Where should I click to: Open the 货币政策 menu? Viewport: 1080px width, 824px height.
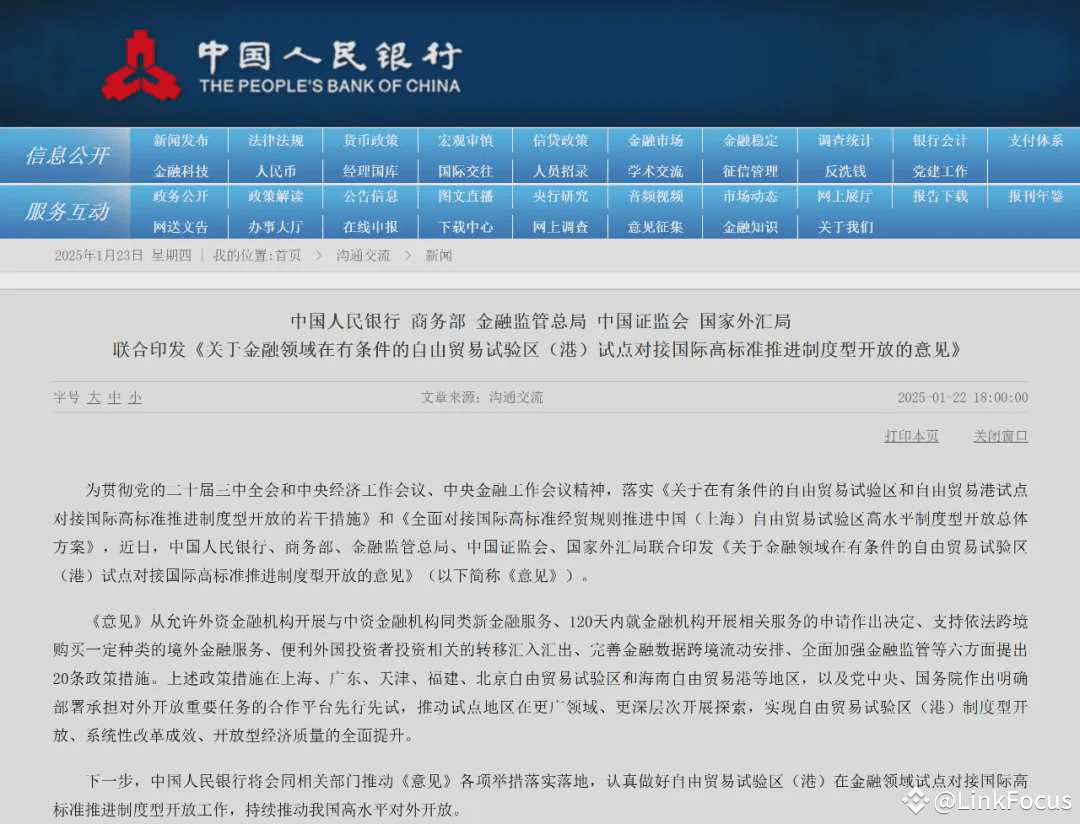point(371,140)
